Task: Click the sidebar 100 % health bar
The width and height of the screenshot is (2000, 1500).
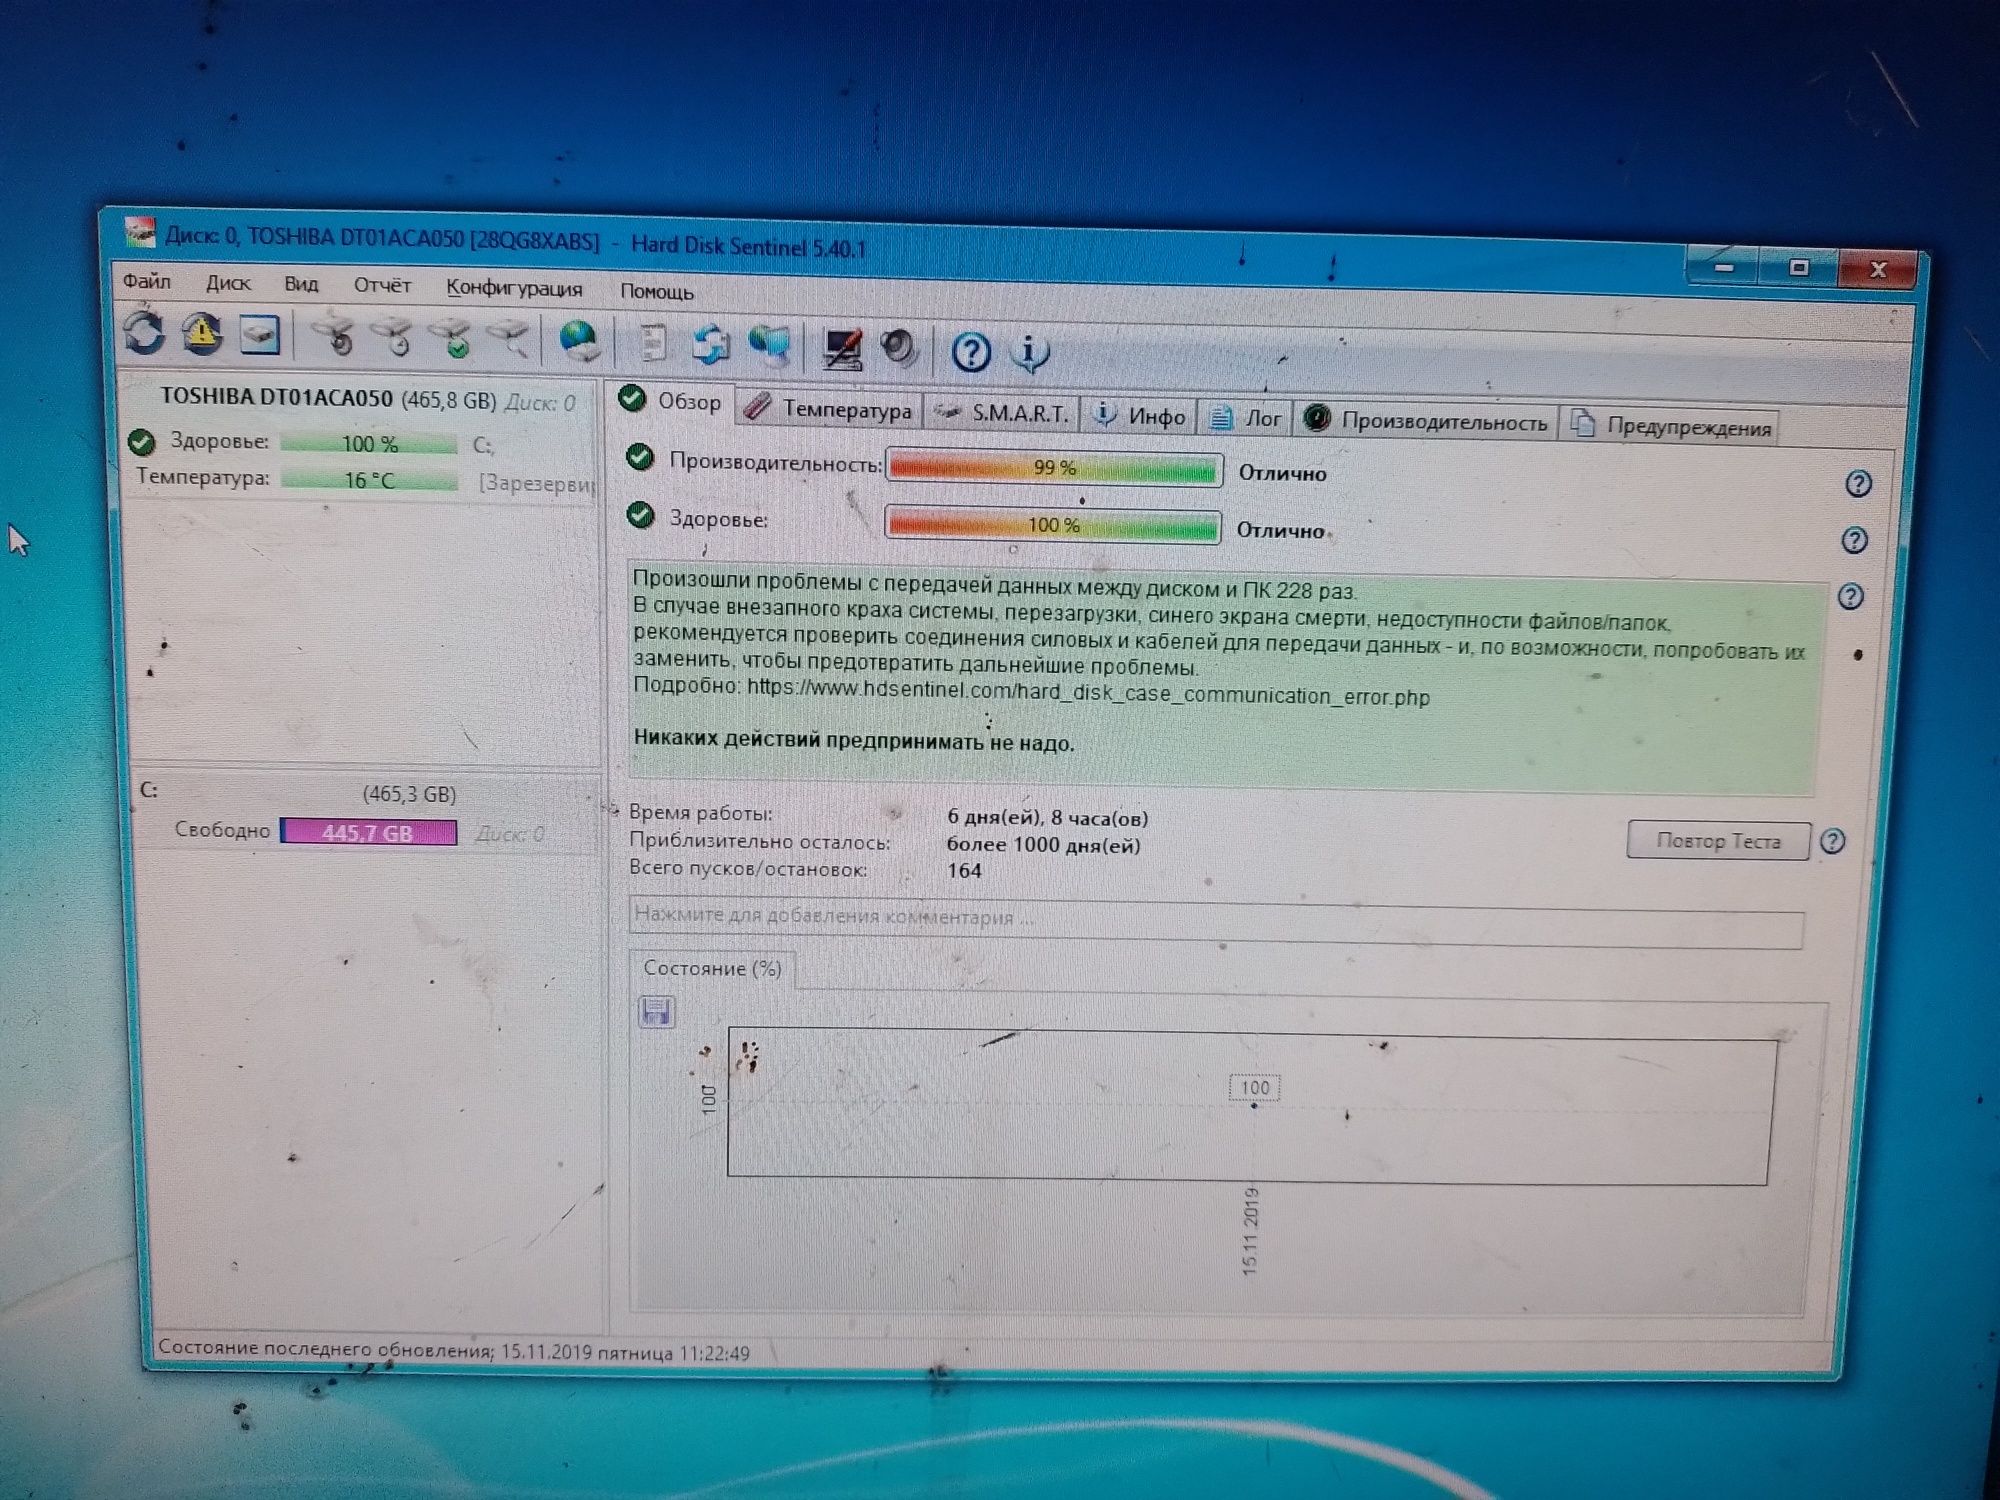Action: 369,444
